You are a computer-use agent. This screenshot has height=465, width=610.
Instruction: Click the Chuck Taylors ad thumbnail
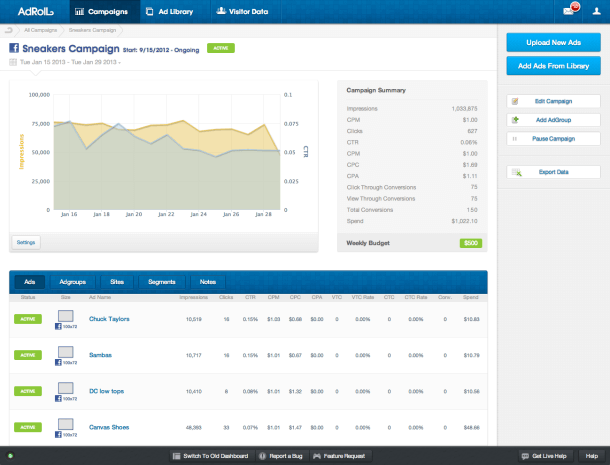click(66, 316)
